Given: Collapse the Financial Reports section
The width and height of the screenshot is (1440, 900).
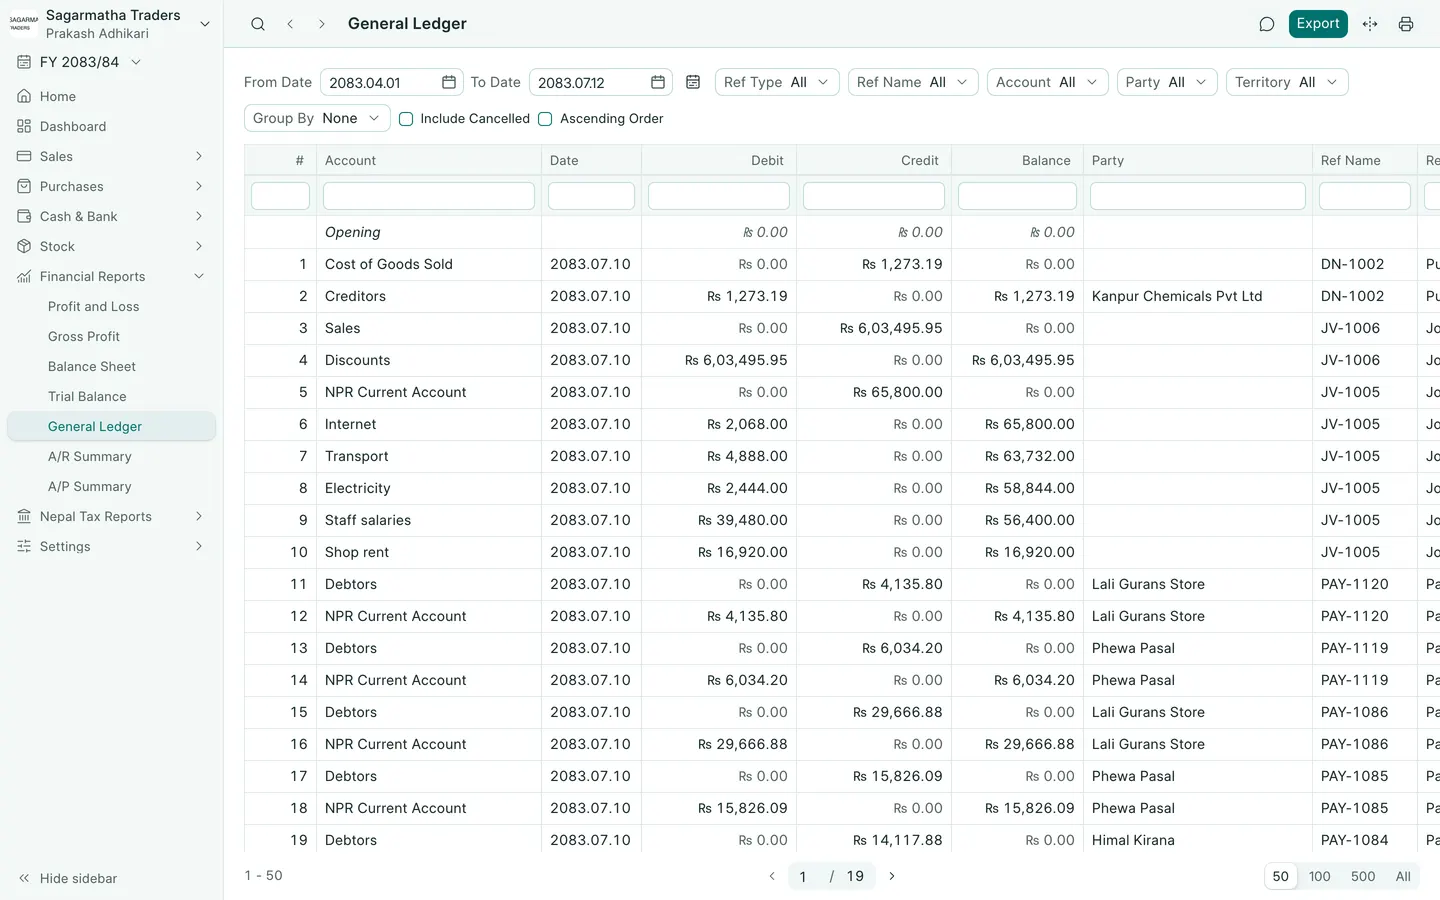Looking at the screenshot, I should (x=111, y=276).
